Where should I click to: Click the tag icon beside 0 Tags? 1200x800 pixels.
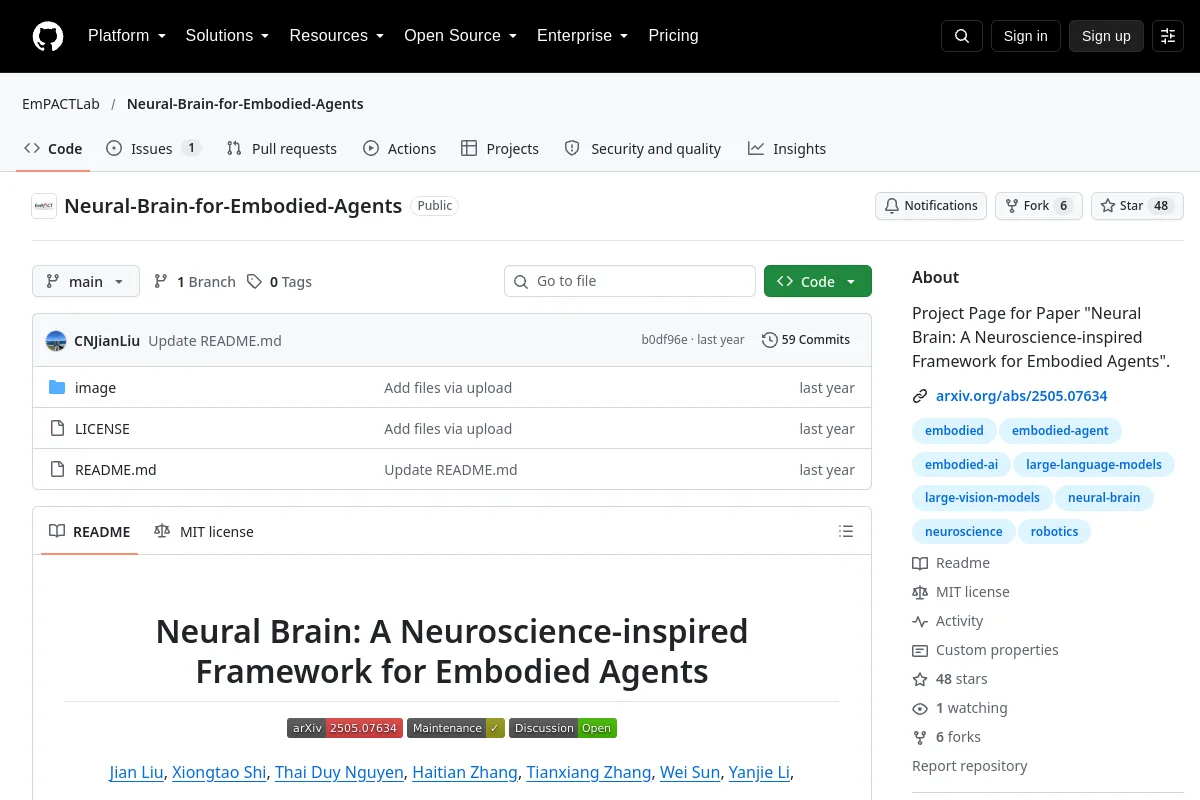(254, 282)
